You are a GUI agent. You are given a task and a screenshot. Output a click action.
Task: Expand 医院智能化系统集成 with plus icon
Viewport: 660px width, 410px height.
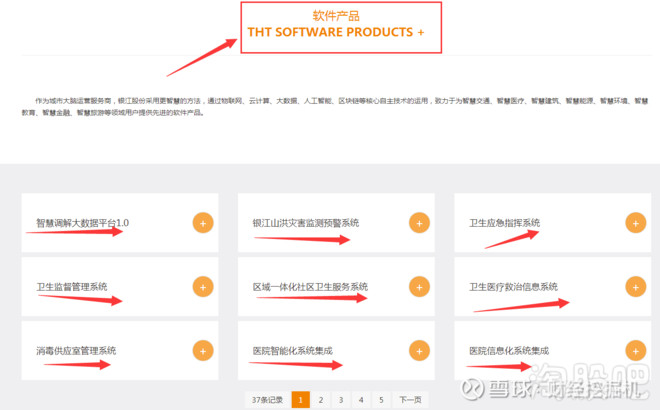click(420, 351)
